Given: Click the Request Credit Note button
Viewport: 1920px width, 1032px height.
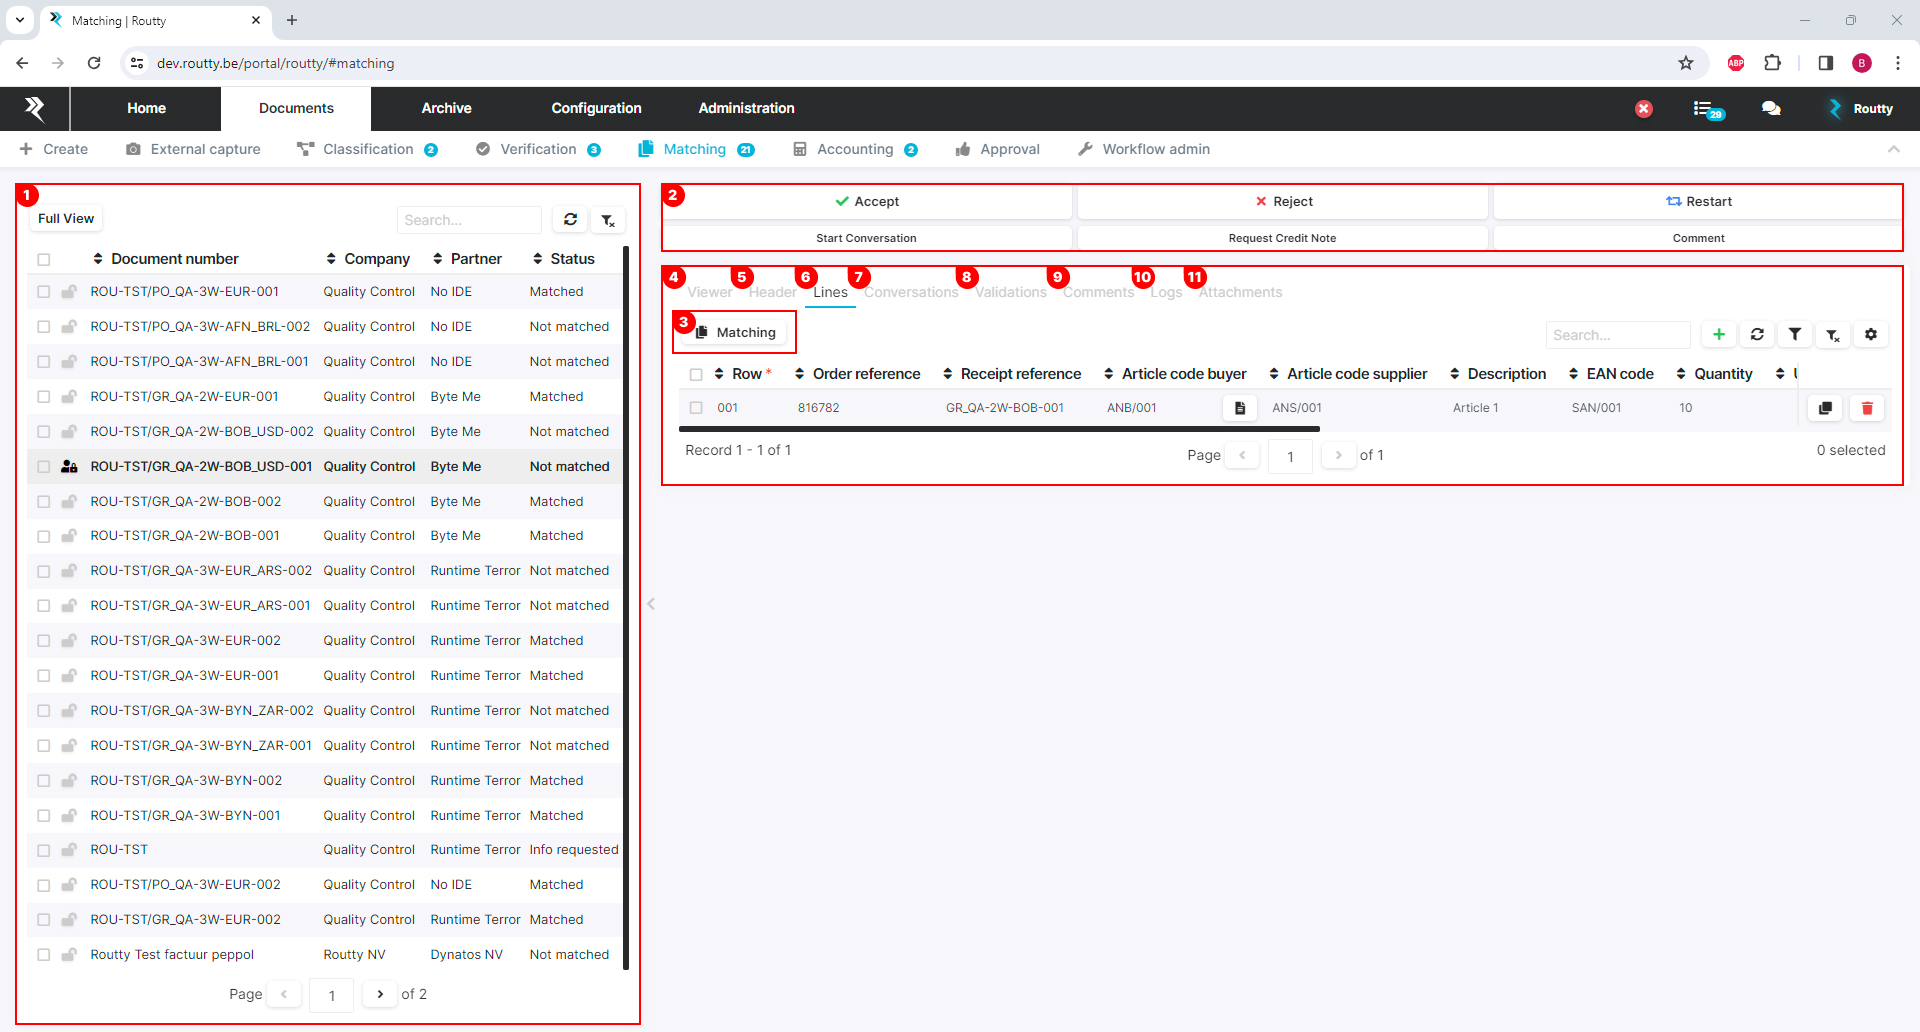Looking at the screenshot, I should tap(1282, 238).
